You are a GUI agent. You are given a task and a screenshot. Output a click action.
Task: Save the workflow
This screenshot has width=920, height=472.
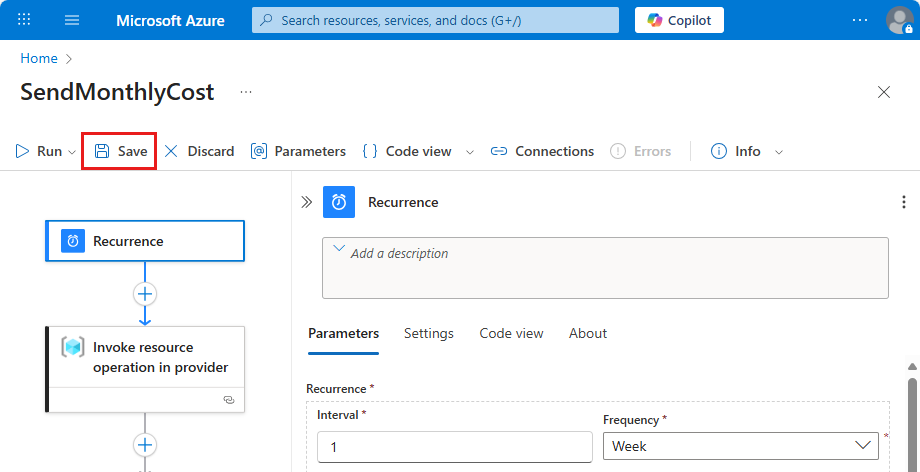(x=119, y=151)
